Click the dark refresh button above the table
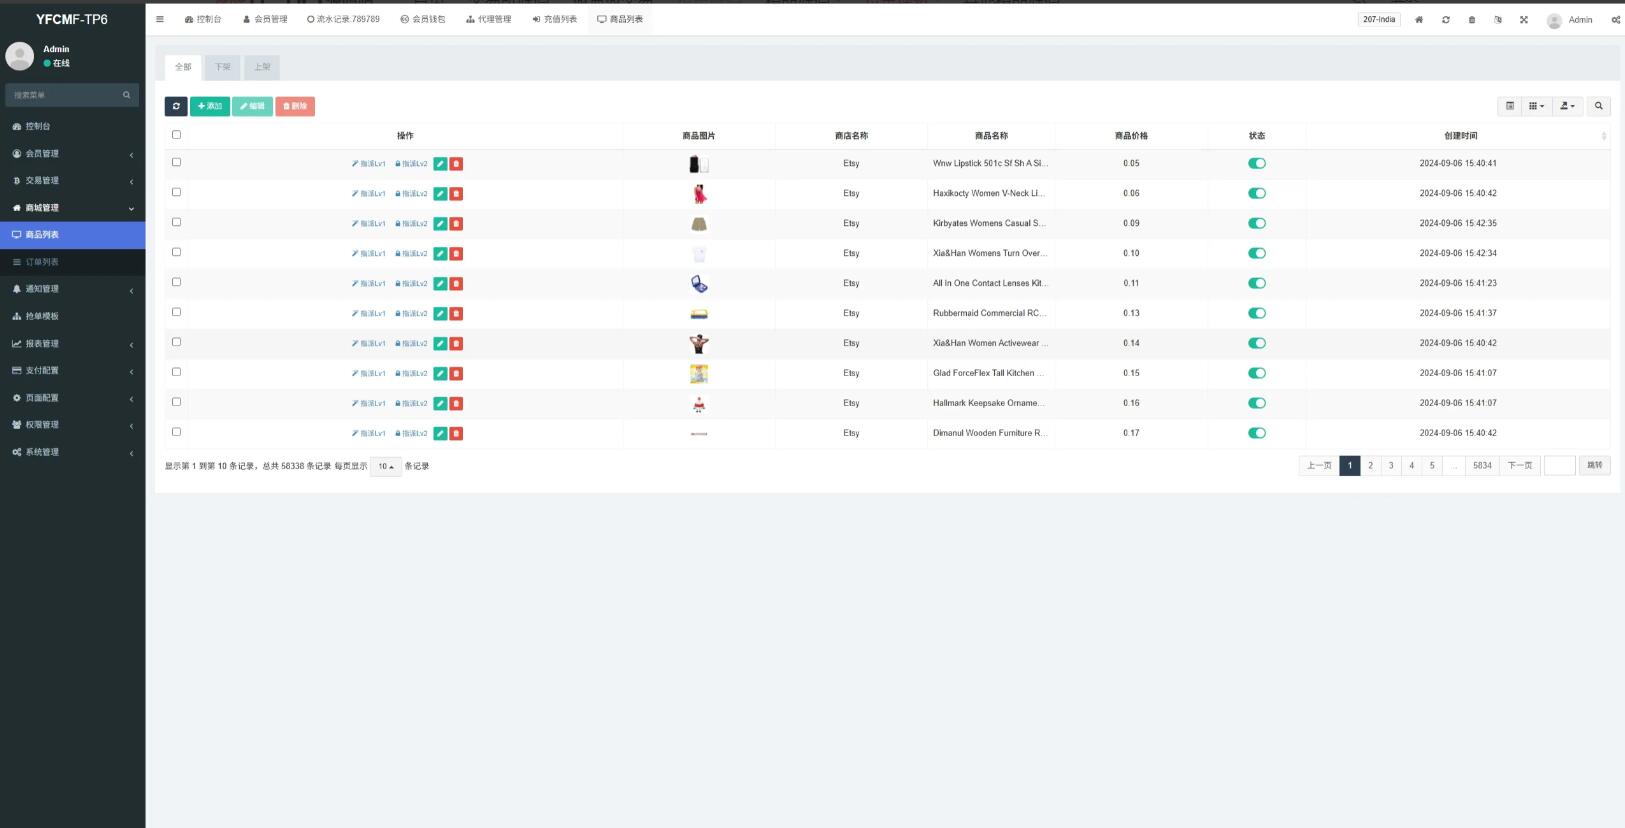This screenshot has width=1625, height=828. click(176, 106)
